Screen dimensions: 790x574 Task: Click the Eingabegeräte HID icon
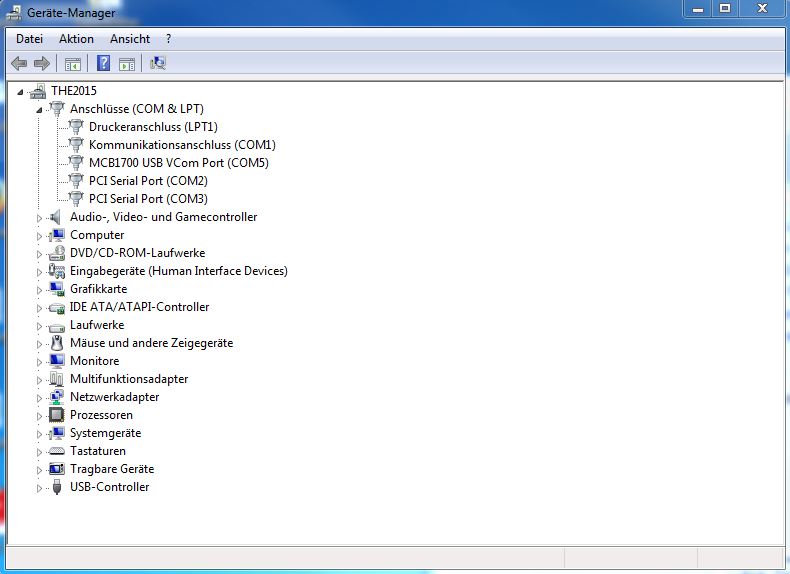(56, 271)
